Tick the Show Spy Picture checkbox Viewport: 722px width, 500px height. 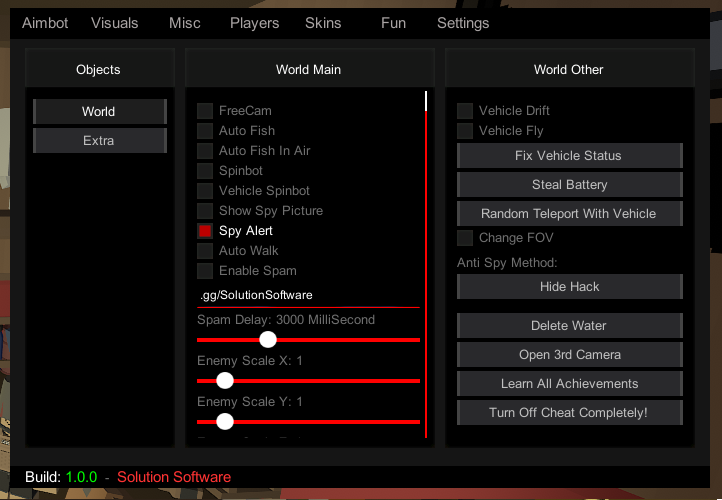point(205,211)
